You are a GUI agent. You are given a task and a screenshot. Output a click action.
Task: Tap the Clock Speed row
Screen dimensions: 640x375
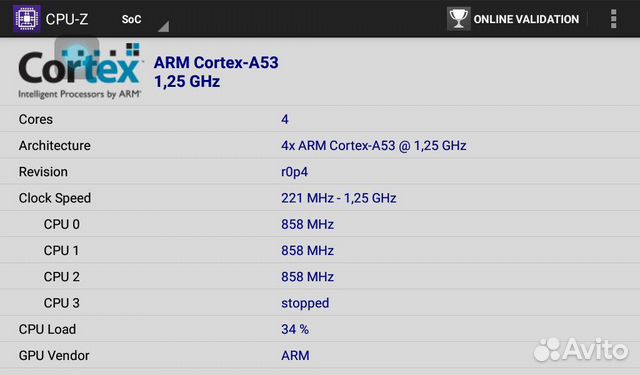320,198
